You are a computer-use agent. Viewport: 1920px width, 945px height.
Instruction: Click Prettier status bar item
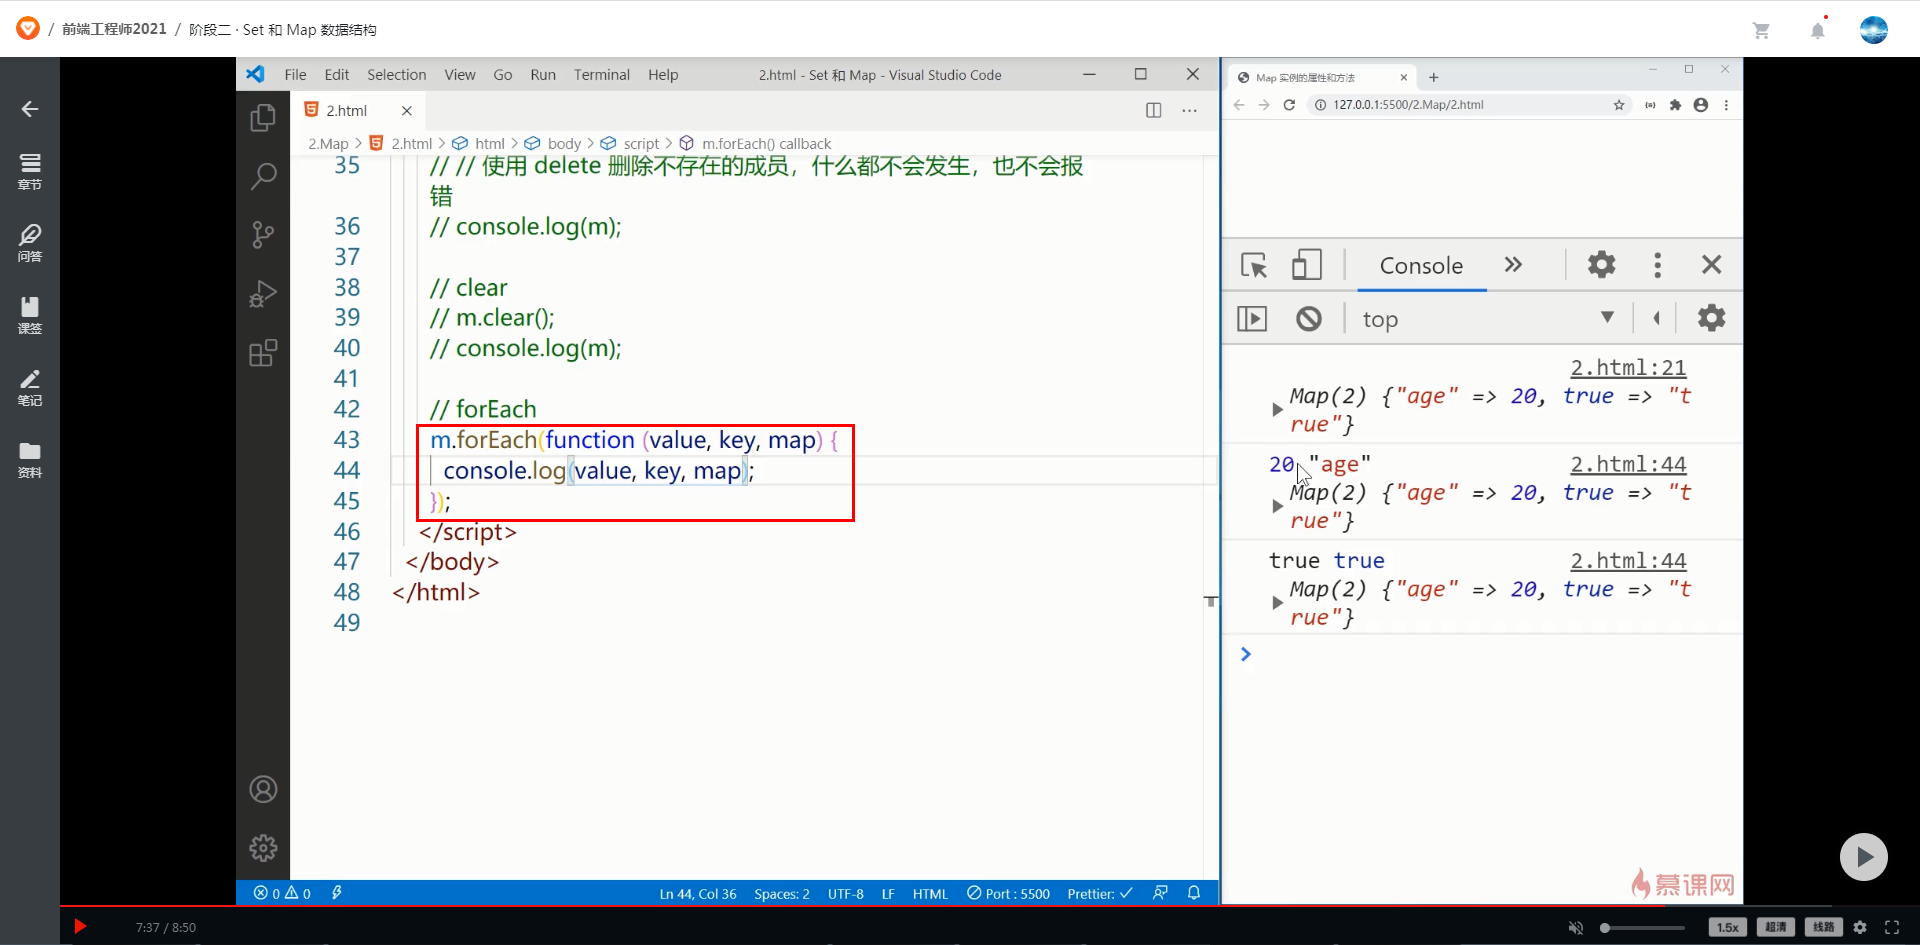point(1099,893)
